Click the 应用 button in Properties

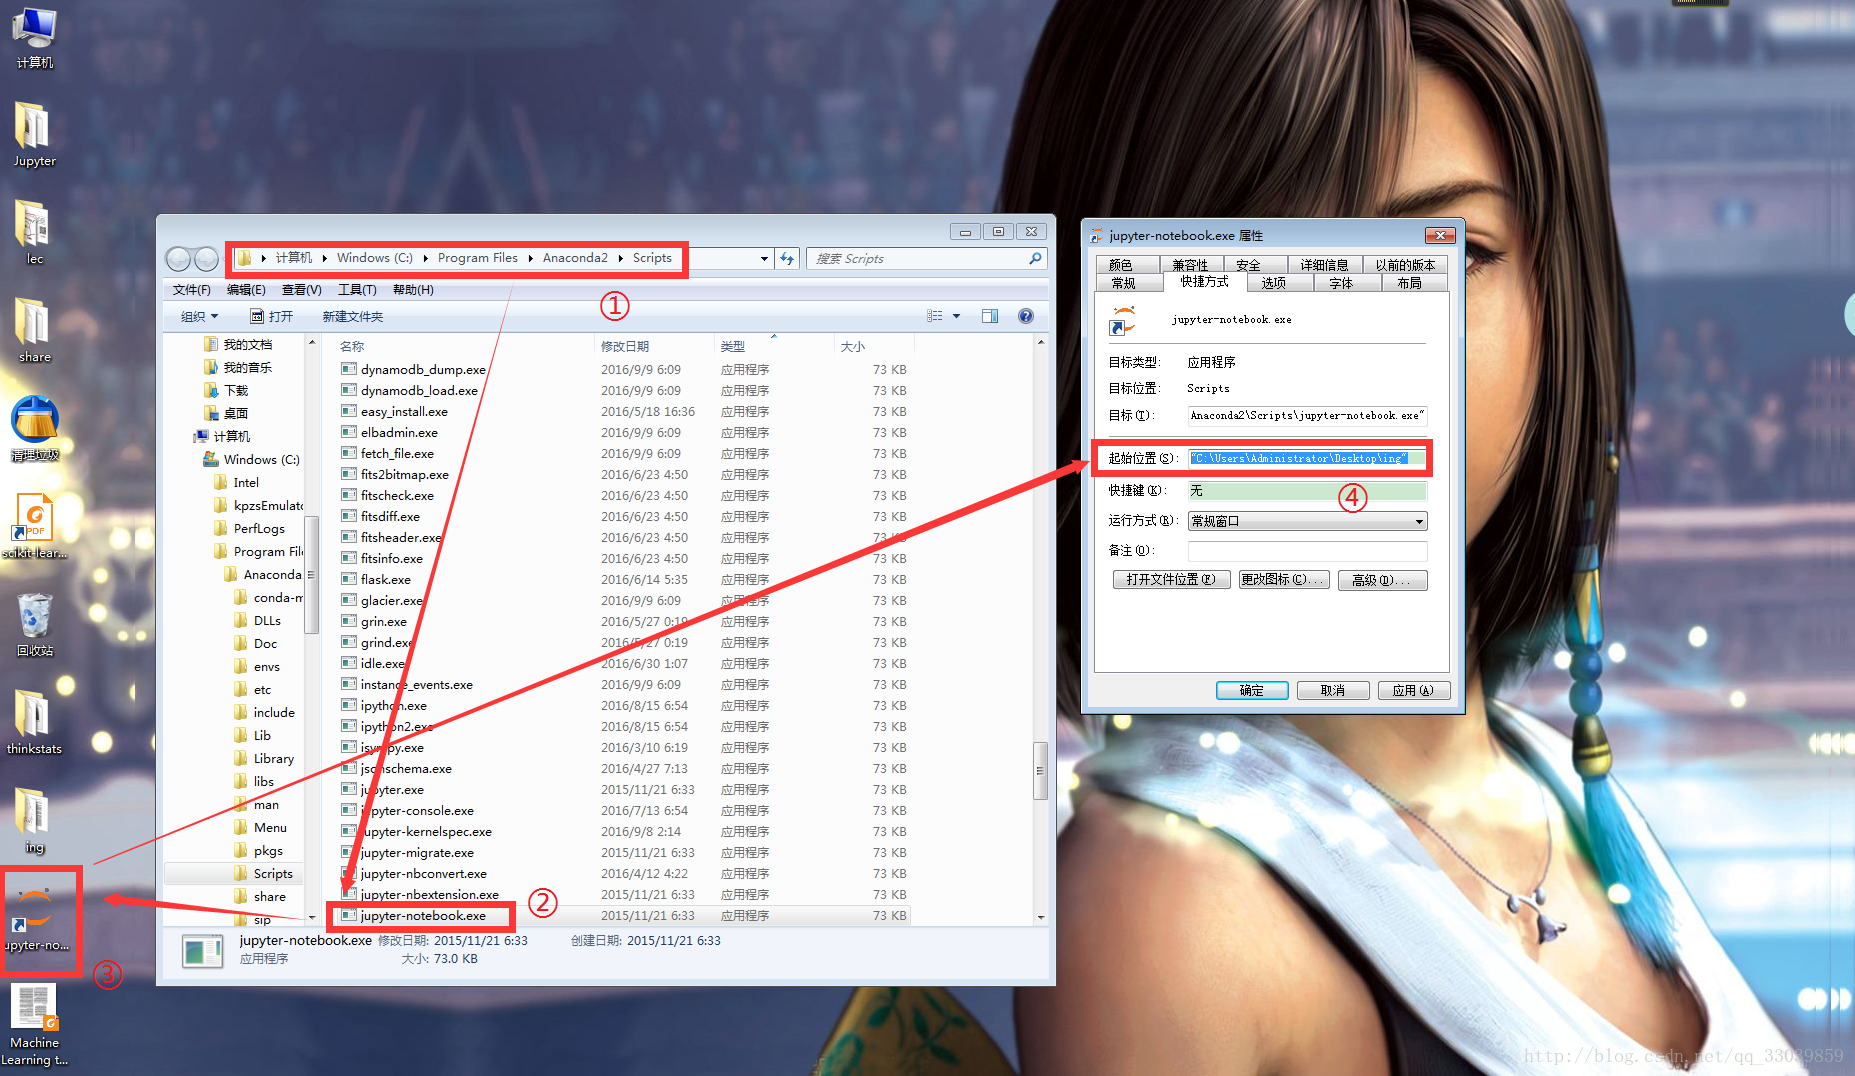pos(1413,690)
